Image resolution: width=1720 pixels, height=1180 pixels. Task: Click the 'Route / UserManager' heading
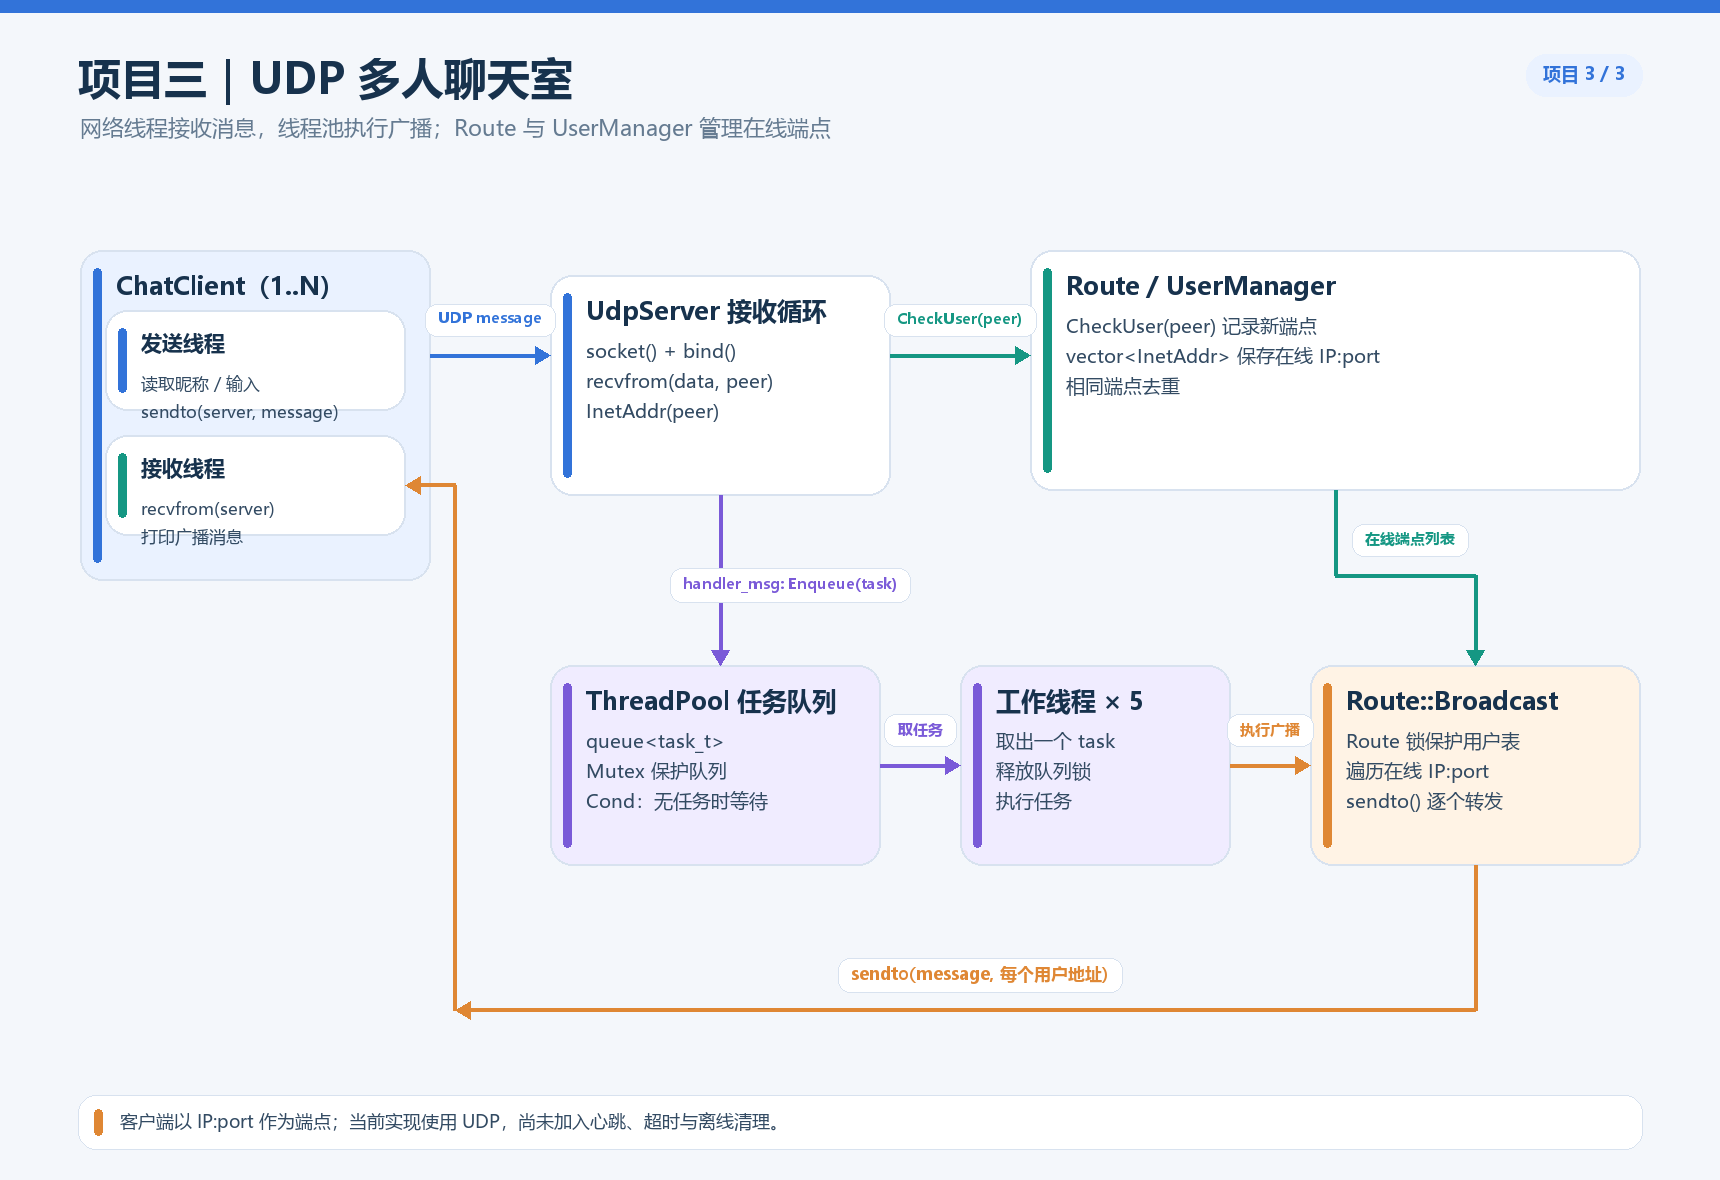point(1201,287)
